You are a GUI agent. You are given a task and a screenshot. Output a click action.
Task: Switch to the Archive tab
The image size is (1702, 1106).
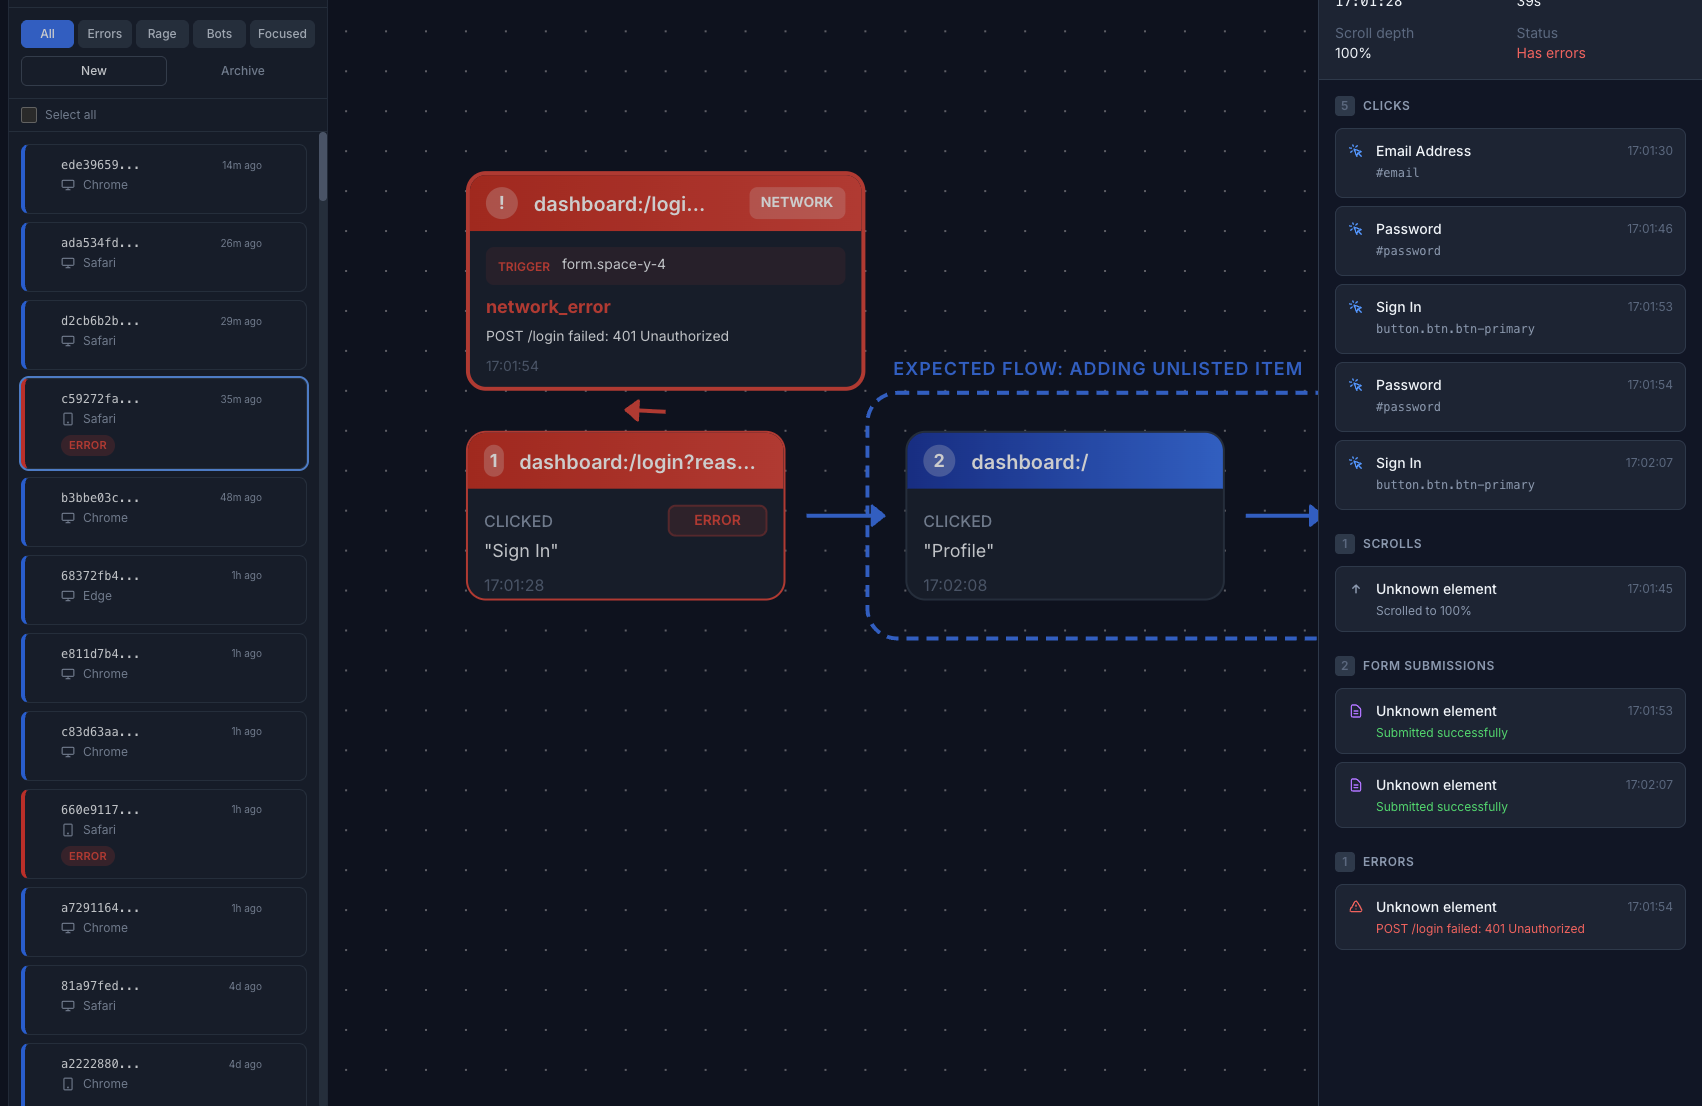[x=242, y=70]
